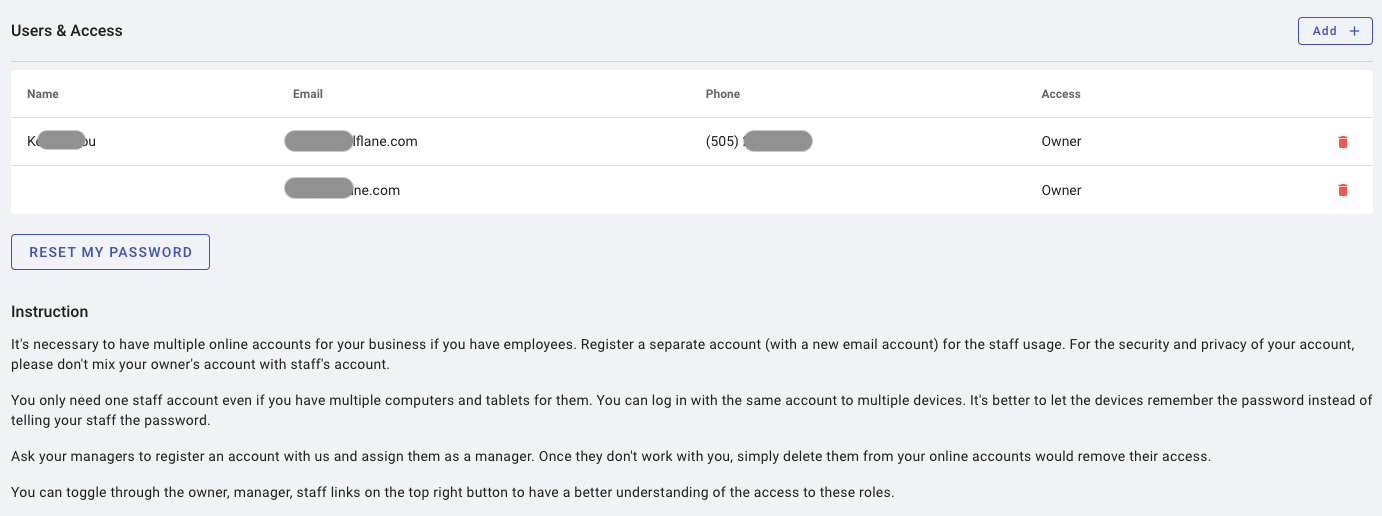This screenshot has height=516, width=1382.
Task: Click trash icon for second owner row
Action: click(1343, 190)
